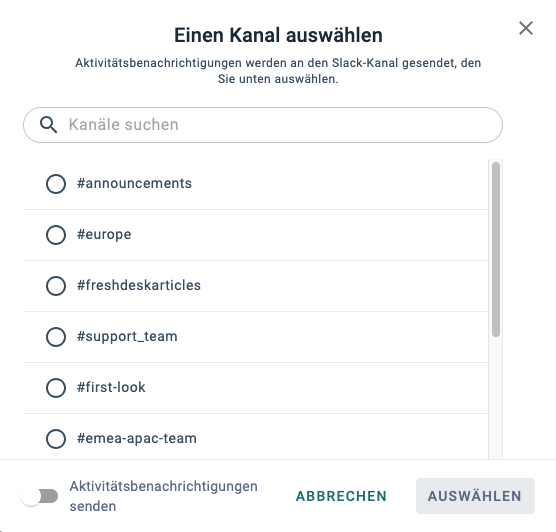Pick the #support_team radio button
The height and width of the screenshot is (532, 556).
click(56, 337)
